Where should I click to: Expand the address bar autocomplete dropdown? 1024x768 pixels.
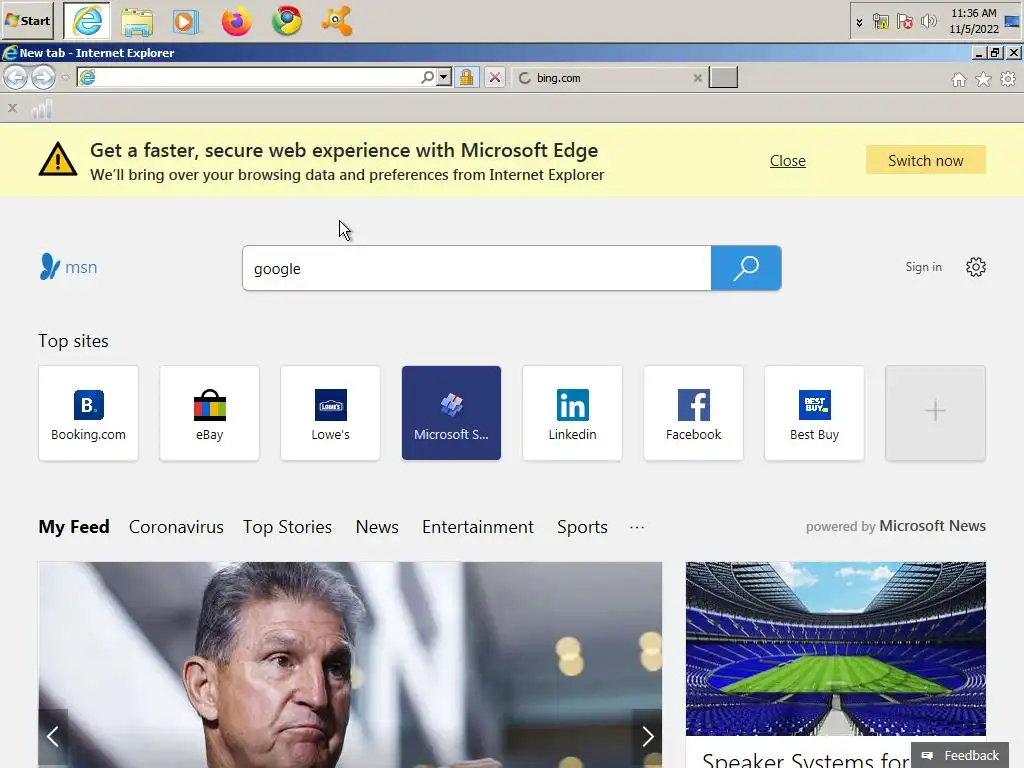pyautogui.click(x=444, y=78)
